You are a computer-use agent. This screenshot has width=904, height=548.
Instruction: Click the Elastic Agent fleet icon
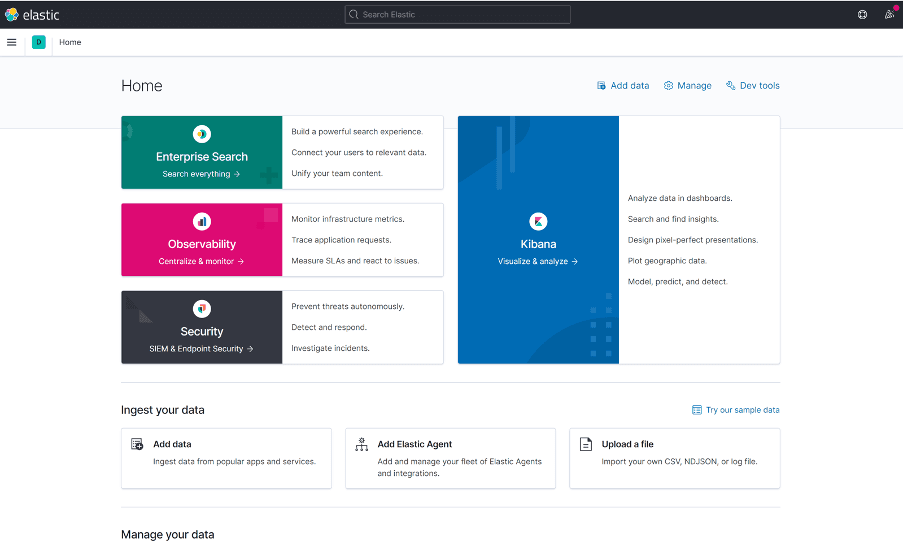point(361,444)
